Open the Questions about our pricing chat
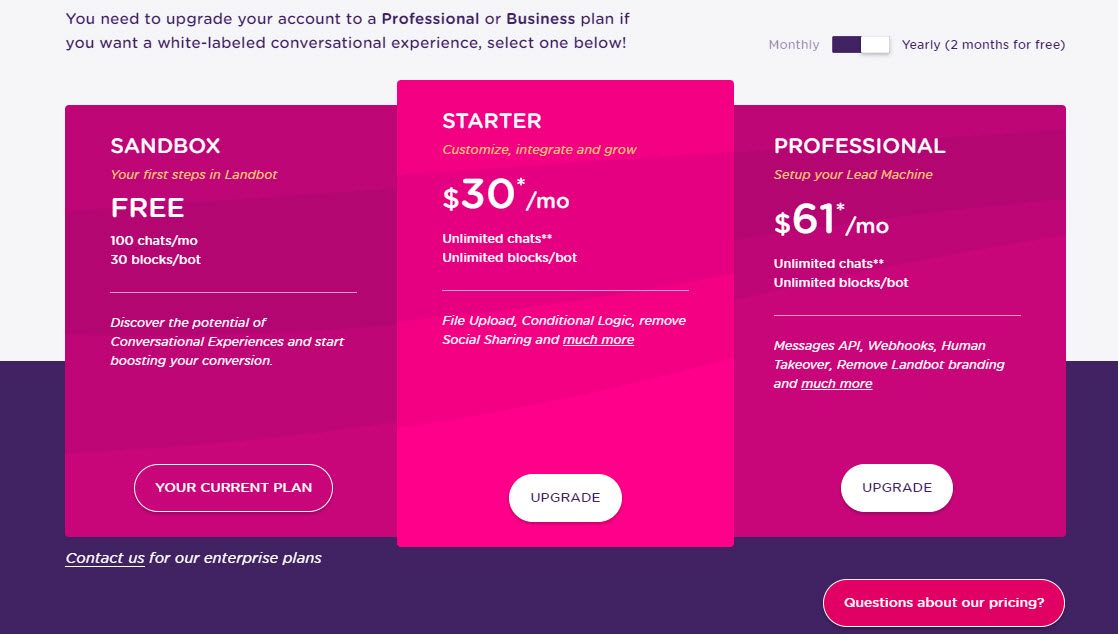The image size is (1118, 634). [x=944, y=603]
